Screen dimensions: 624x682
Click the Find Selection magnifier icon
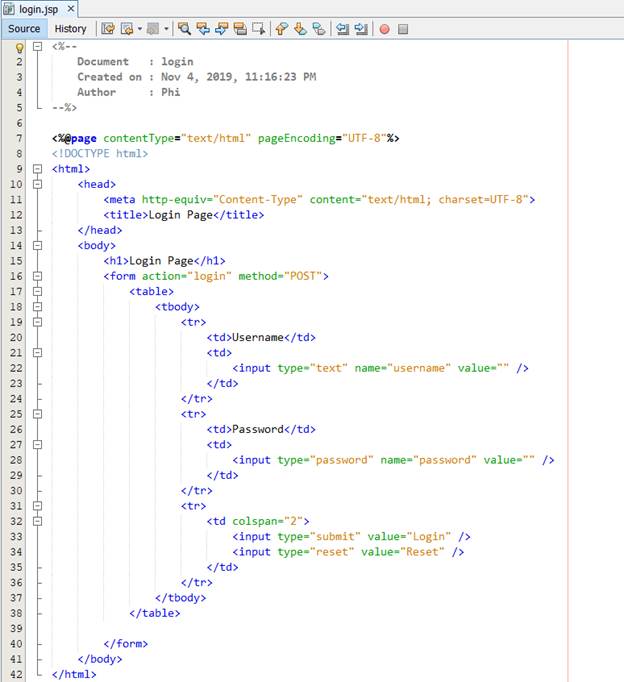(x=184, y=29)
